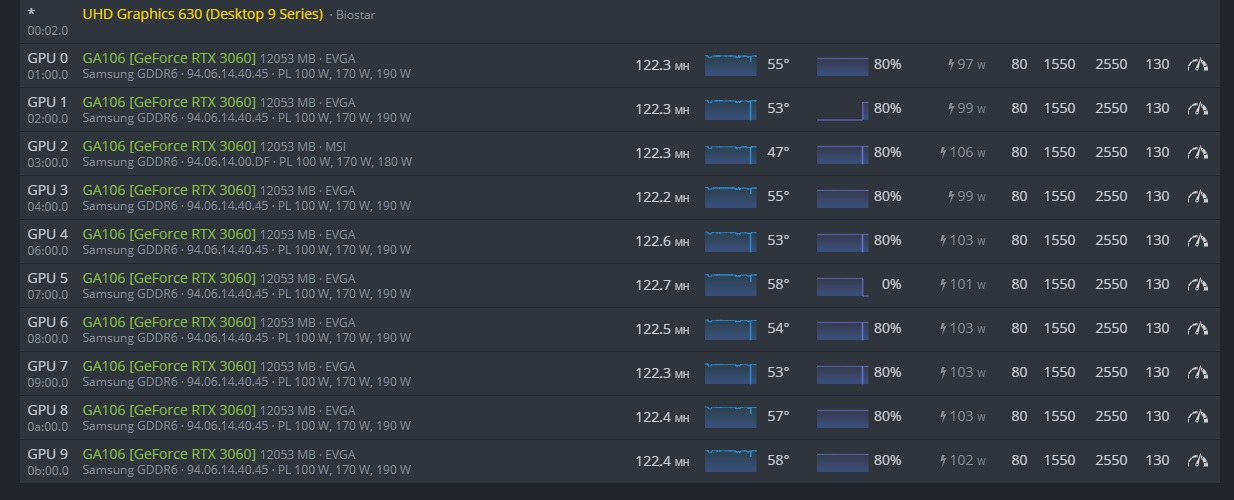The width and height of the screenshot is (1234, 500).
Task: Click the UHD Graphics 630 device name
Action: (202, 15)
